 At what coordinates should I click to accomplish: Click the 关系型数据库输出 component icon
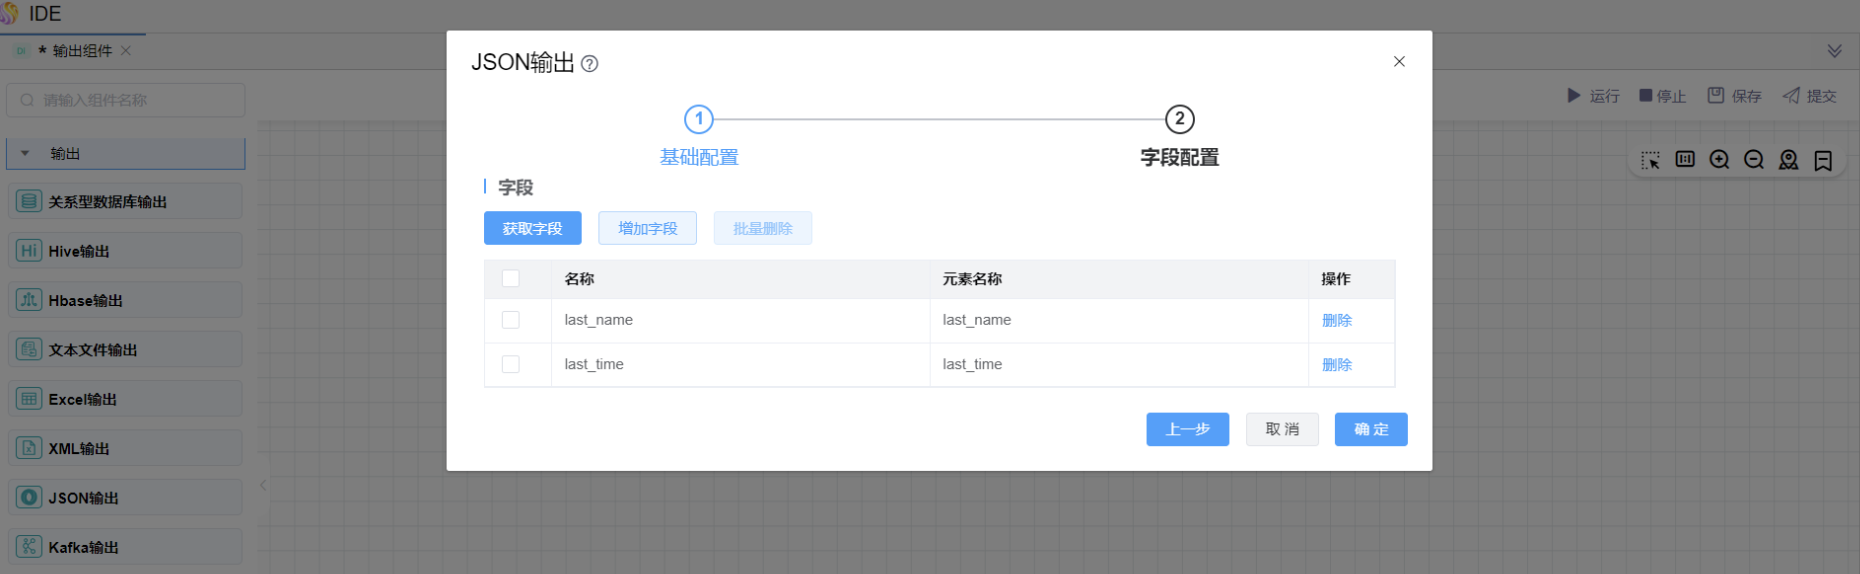29,202
